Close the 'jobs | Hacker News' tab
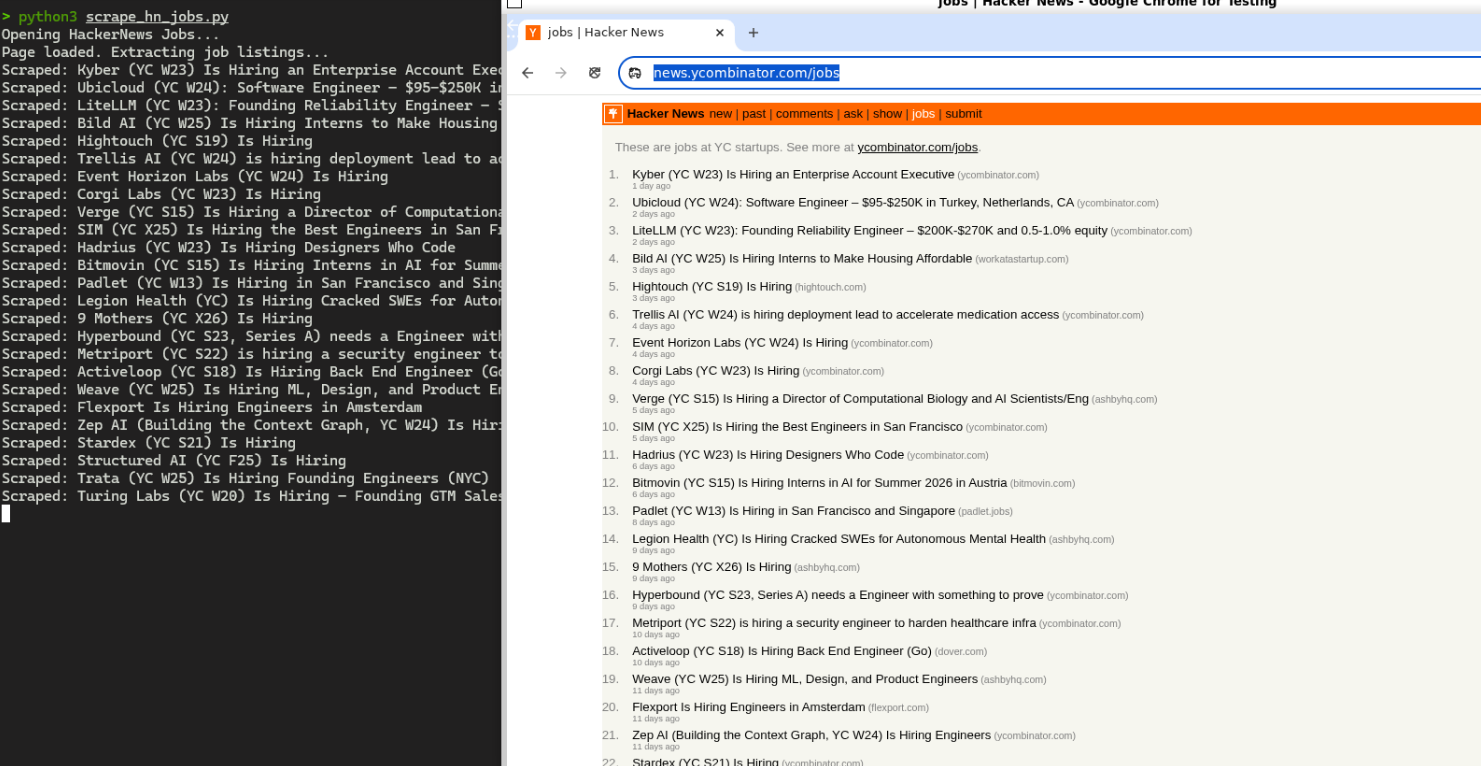 pyautogui.click(x=719, y=33)
